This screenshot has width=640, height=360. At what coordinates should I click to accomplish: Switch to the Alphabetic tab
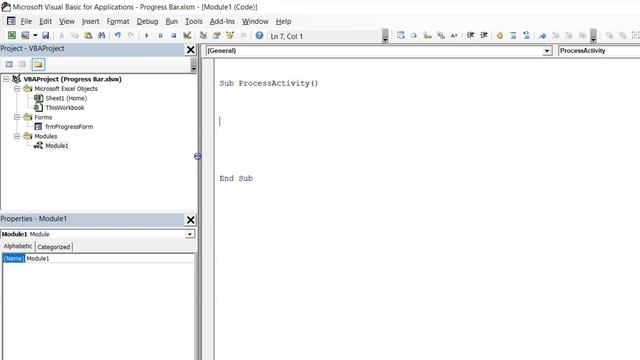(18, 246)
